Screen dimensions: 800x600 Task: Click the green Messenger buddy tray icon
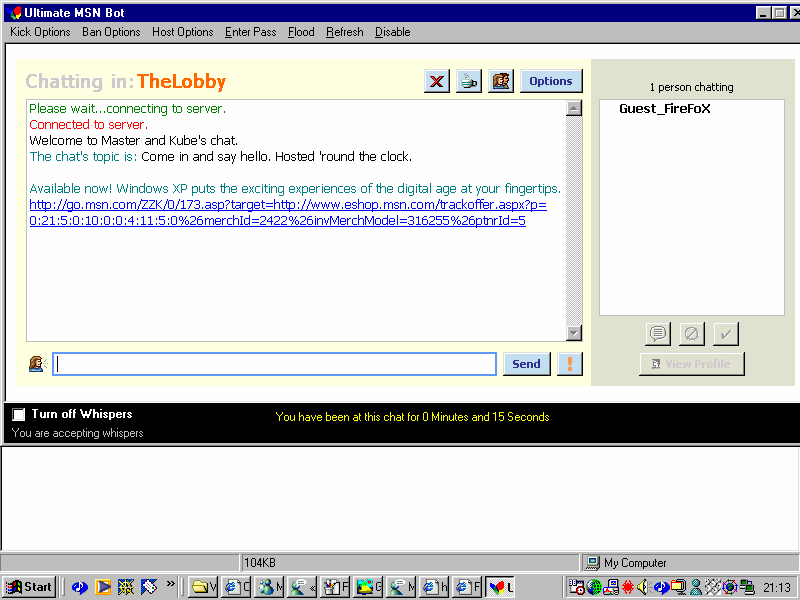[695, 587]
